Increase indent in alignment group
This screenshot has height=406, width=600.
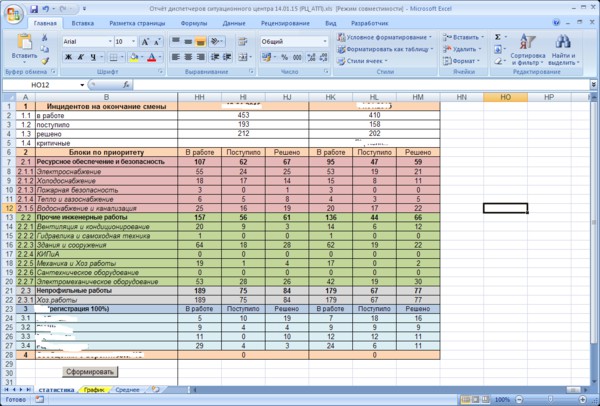point(227,57)
